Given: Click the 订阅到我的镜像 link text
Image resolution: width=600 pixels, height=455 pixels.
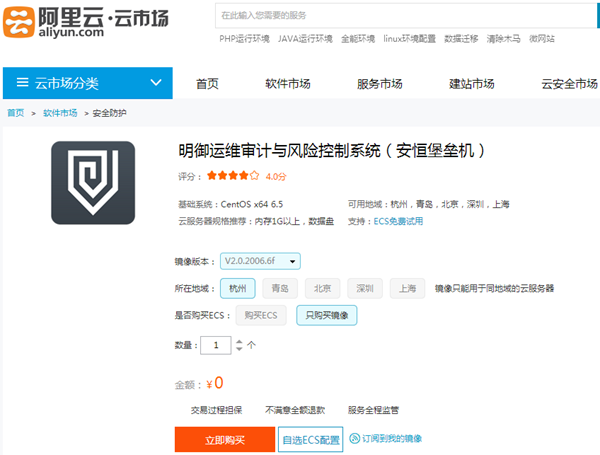Looking at the screenshot, I should (392, 439).
